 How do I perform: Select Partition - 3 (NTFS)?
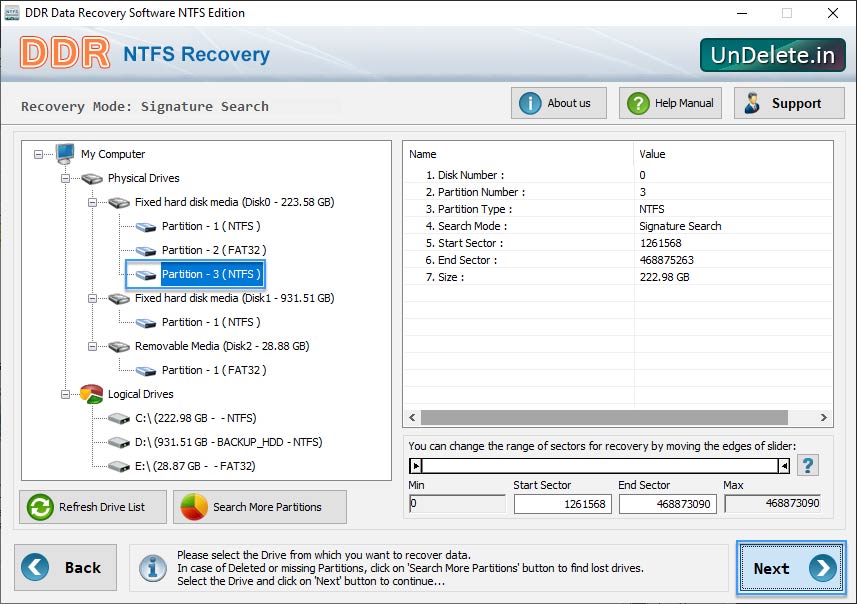pos(211,274)
